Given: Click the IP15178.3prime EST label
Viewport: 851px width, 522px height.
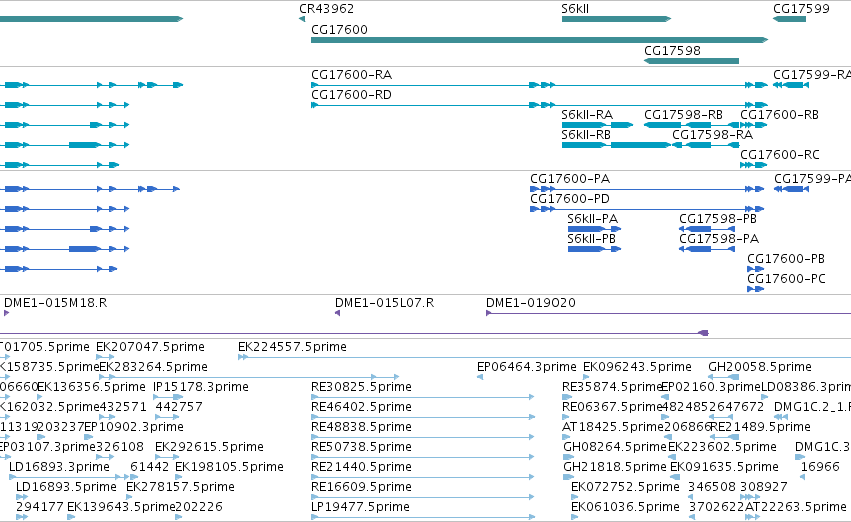Looking at the screenshot, I should click(201, 387).
